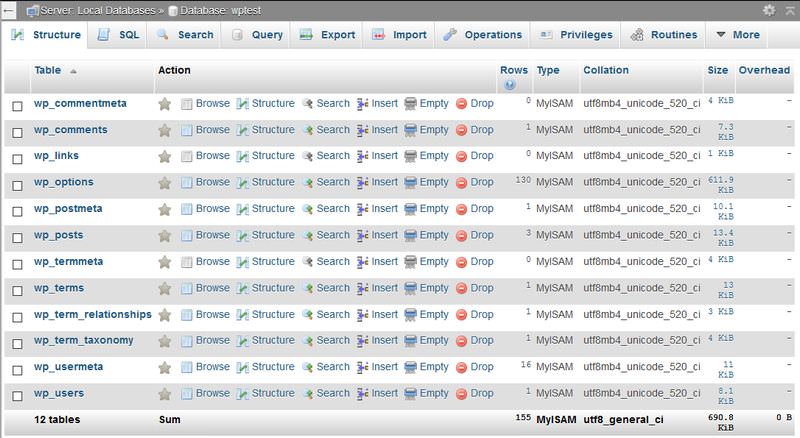Select wp_postmeta checkbox
800x438 pixels.
click(17, 211)
